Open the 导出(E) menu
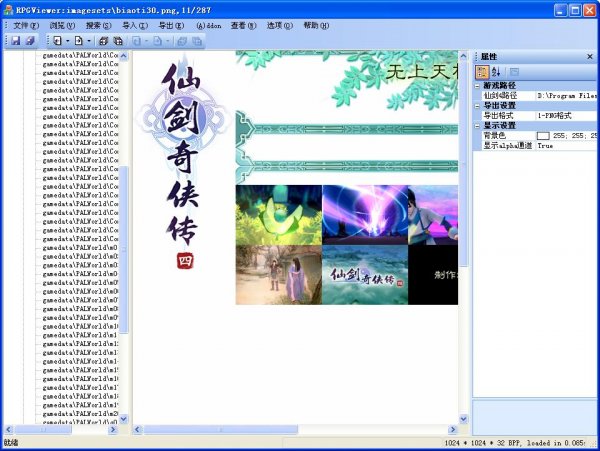The image size is (600, 451). pos(171,26)
